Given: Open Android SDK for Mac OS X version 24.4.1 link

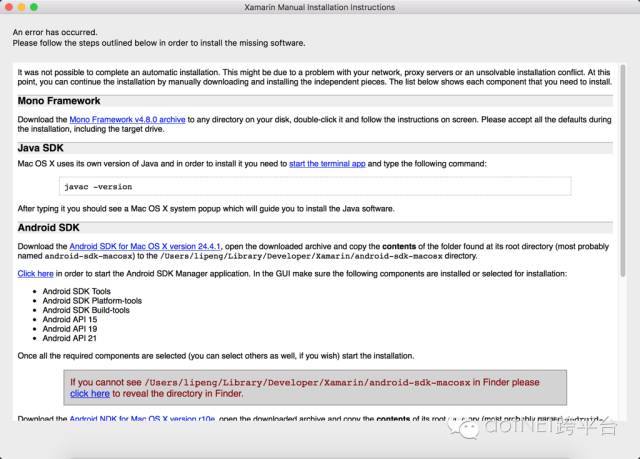Looking at the screenshot, I should (145, 246).
